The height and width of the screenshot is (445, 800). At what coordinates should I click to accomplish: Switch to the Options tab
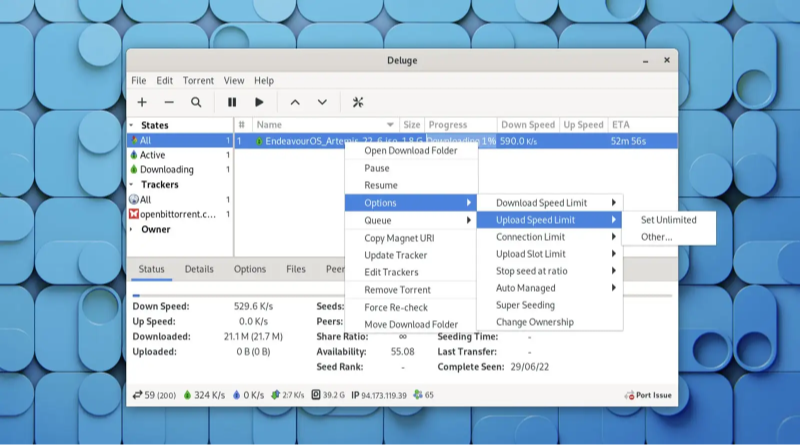point(249,269)
